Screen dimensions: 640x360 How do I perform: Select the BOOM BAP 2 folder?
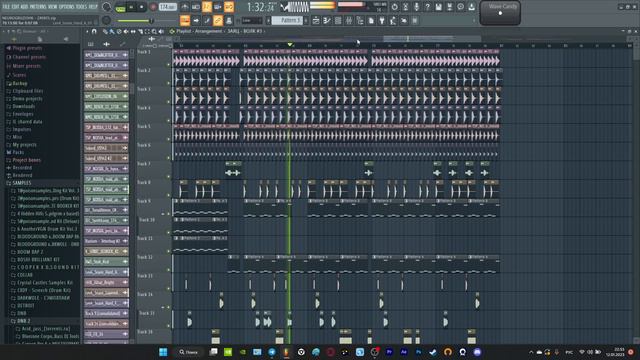click(x=30, y=252)
